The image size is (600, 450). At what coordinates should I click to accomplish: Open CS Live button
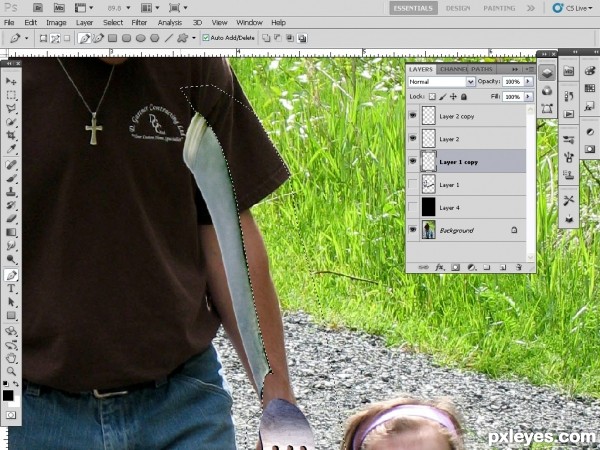(x=572, y=8)
